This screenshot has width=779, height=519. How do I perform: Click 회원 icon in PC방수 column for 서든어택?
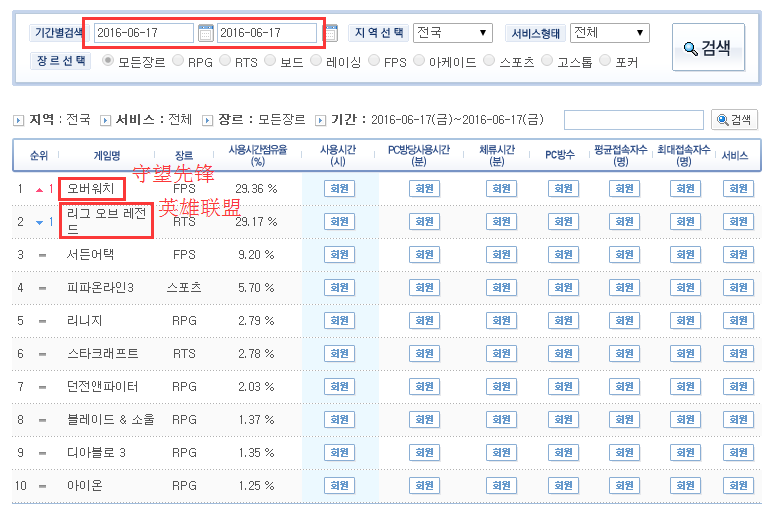[x=563, y=255]
